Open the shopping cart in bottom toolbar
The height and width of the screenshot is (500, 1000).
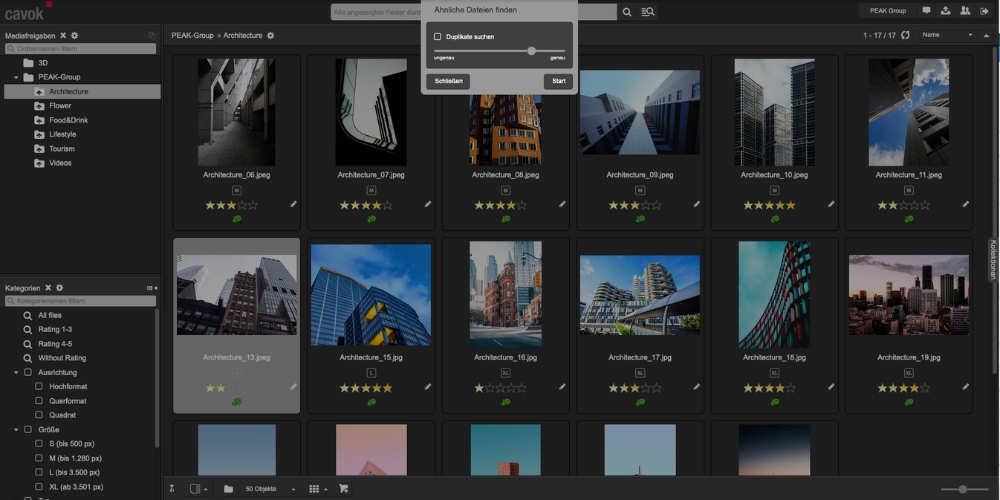(x=344, y=489)
